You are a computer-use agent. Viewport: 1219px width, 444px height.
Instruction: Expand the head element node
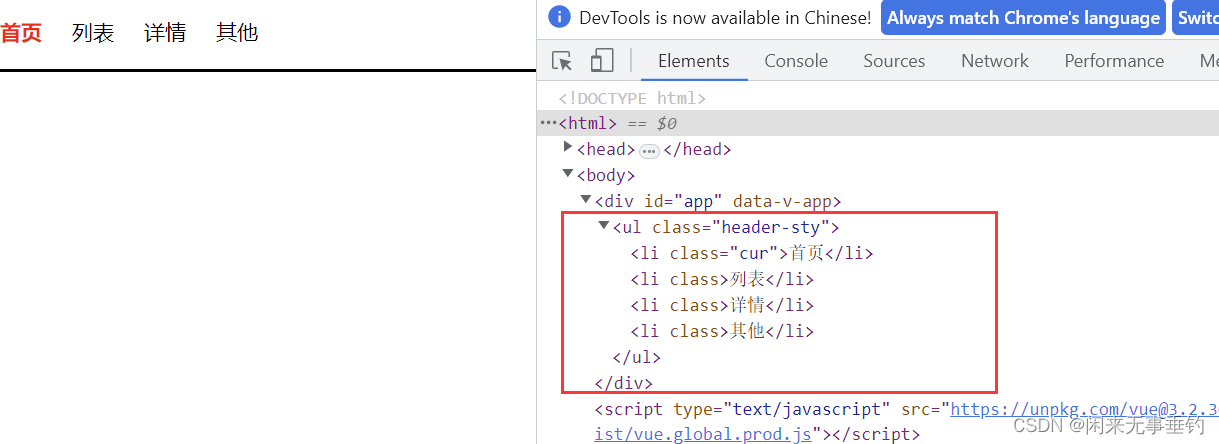[568, 148]
